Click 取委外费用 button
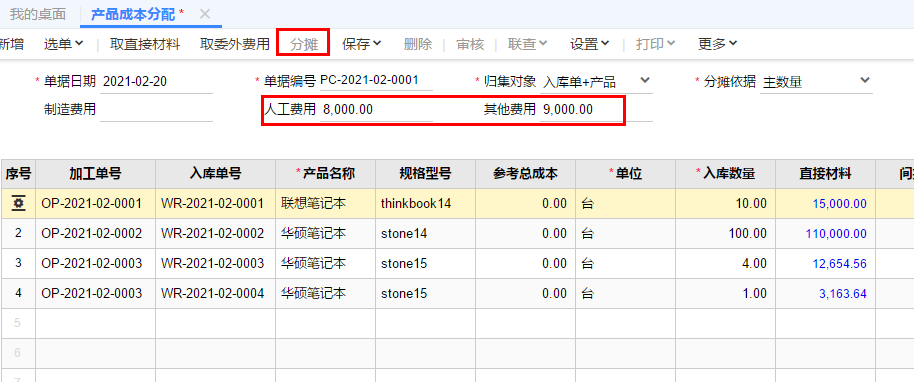The width and height of the screenshot is (914, 382). (235, 44)
